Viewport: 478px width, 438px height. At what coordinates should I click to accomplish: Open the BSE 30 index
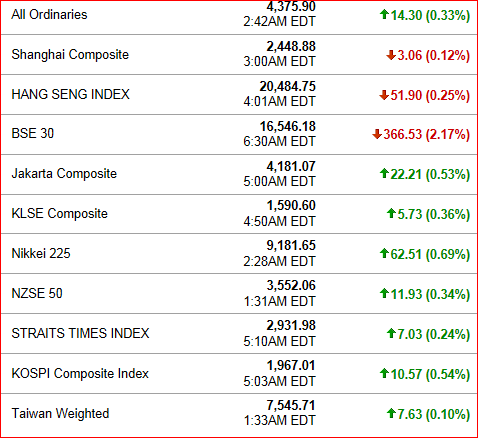click(x=33, y=133)
